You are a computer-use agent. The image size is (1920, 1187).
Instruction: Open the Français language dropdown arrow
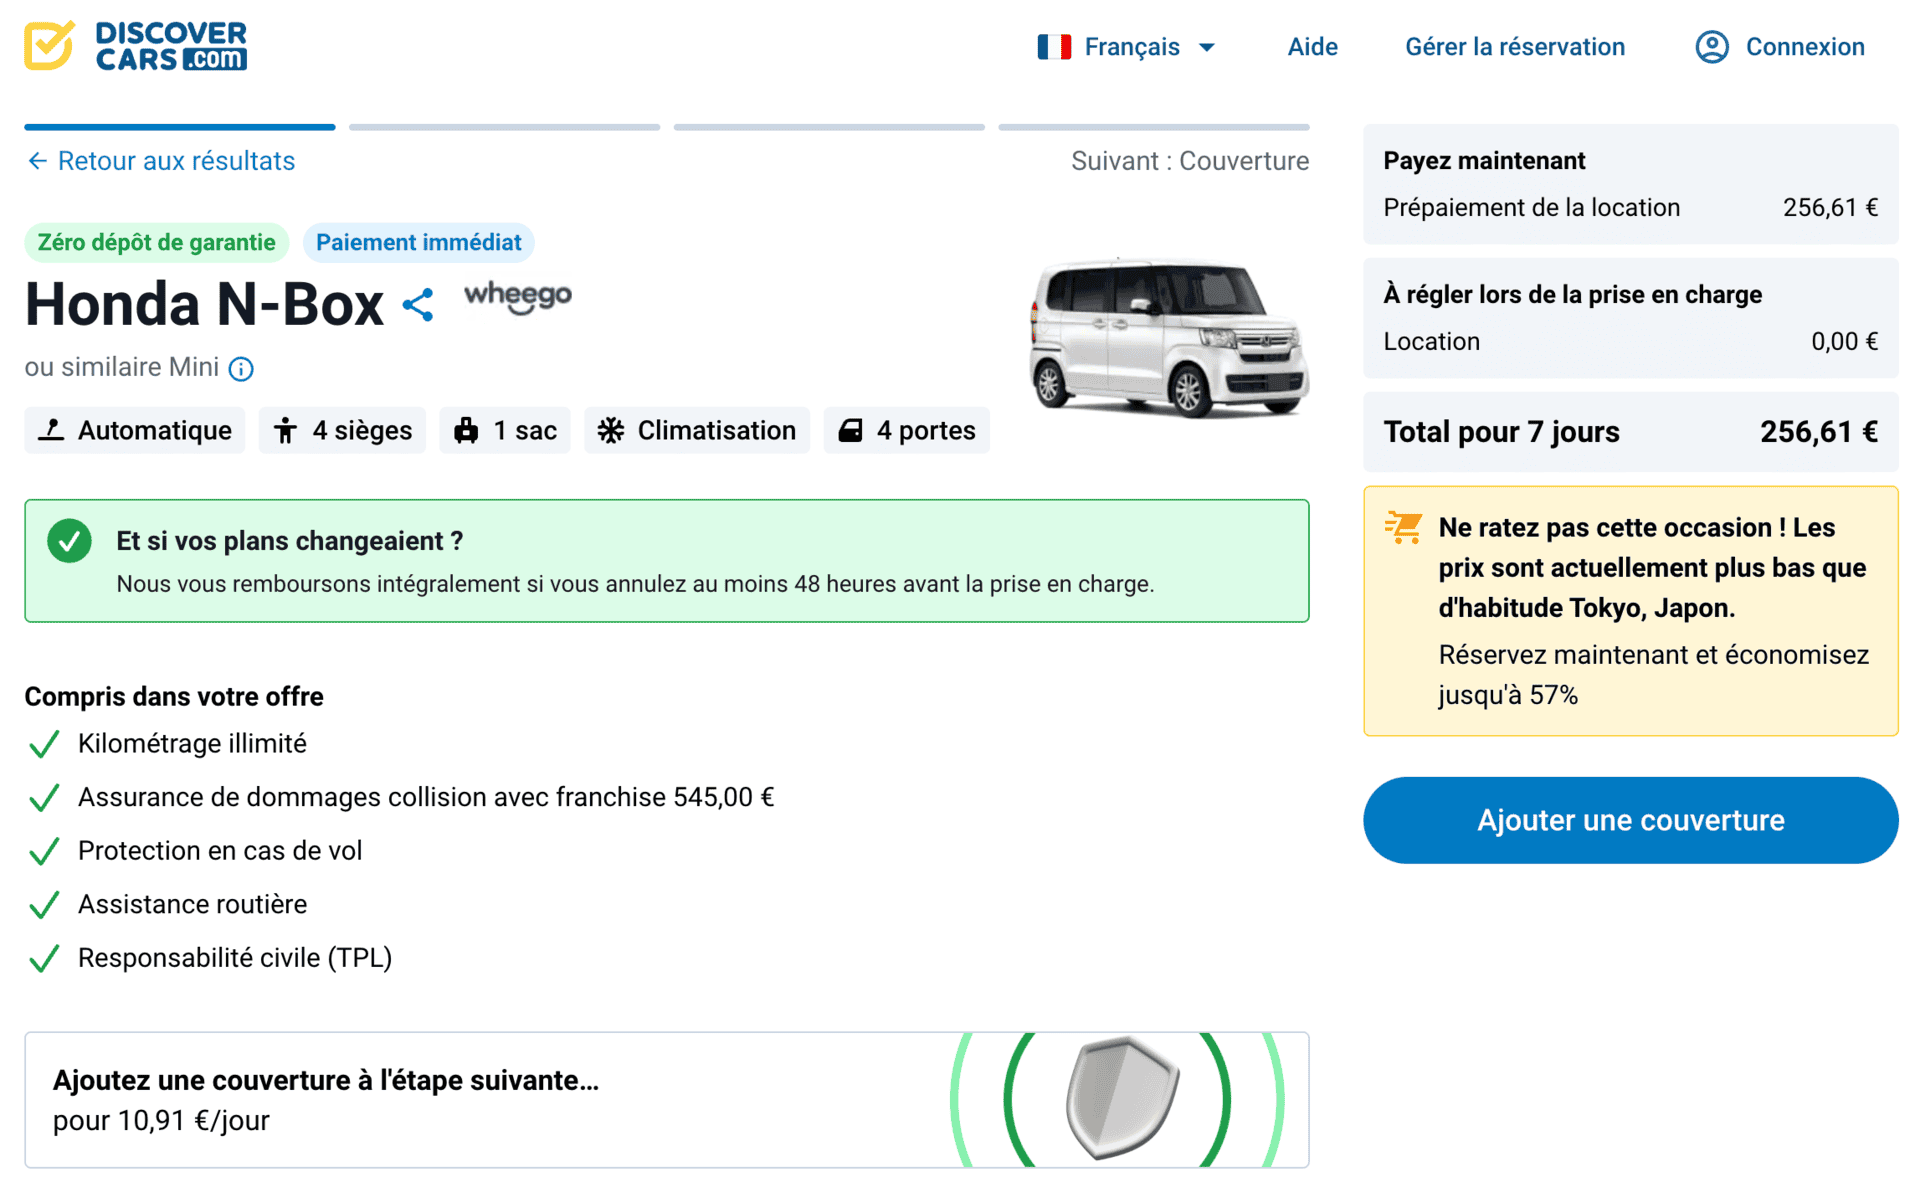pos(1207,48)
